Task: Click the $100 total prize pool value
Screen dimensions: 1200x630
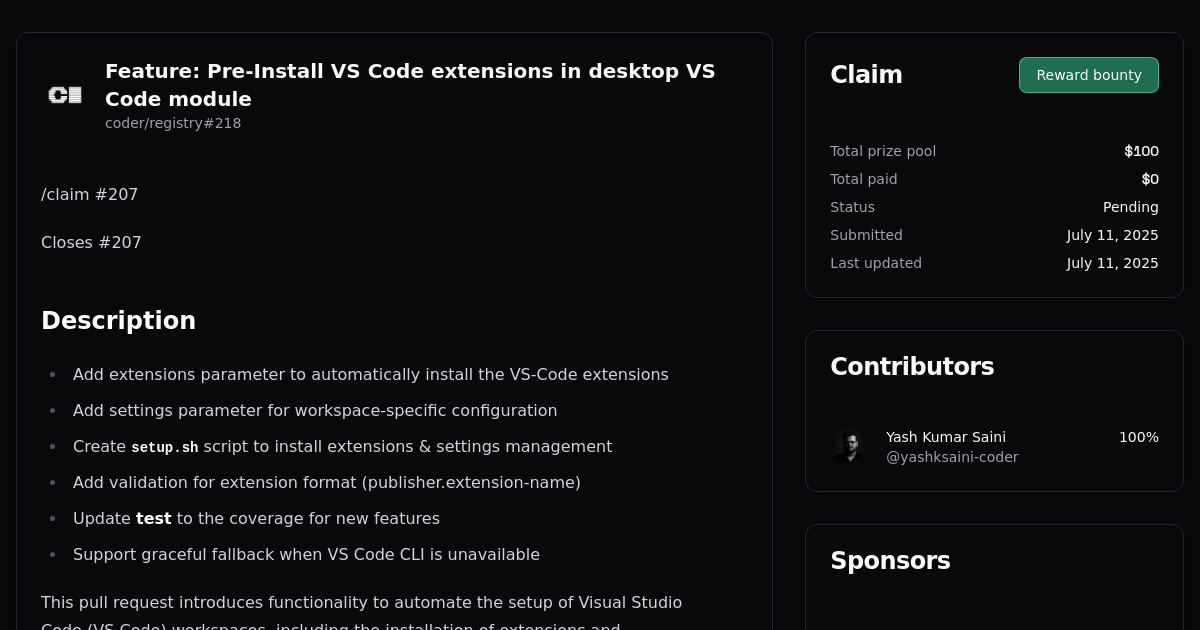Action: click(1141, 151)
